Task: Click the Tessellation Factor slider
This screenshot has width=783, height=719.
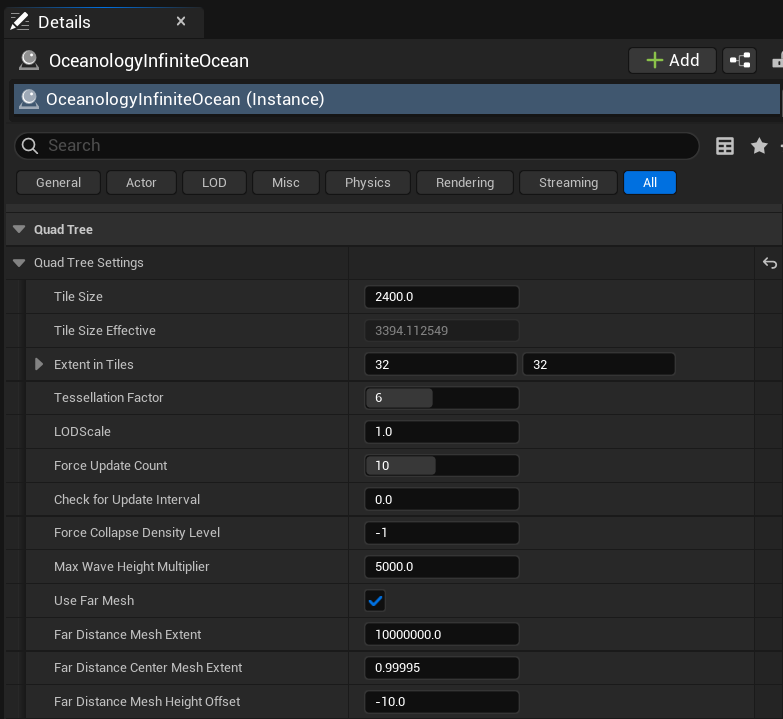Action: [442, 398]
